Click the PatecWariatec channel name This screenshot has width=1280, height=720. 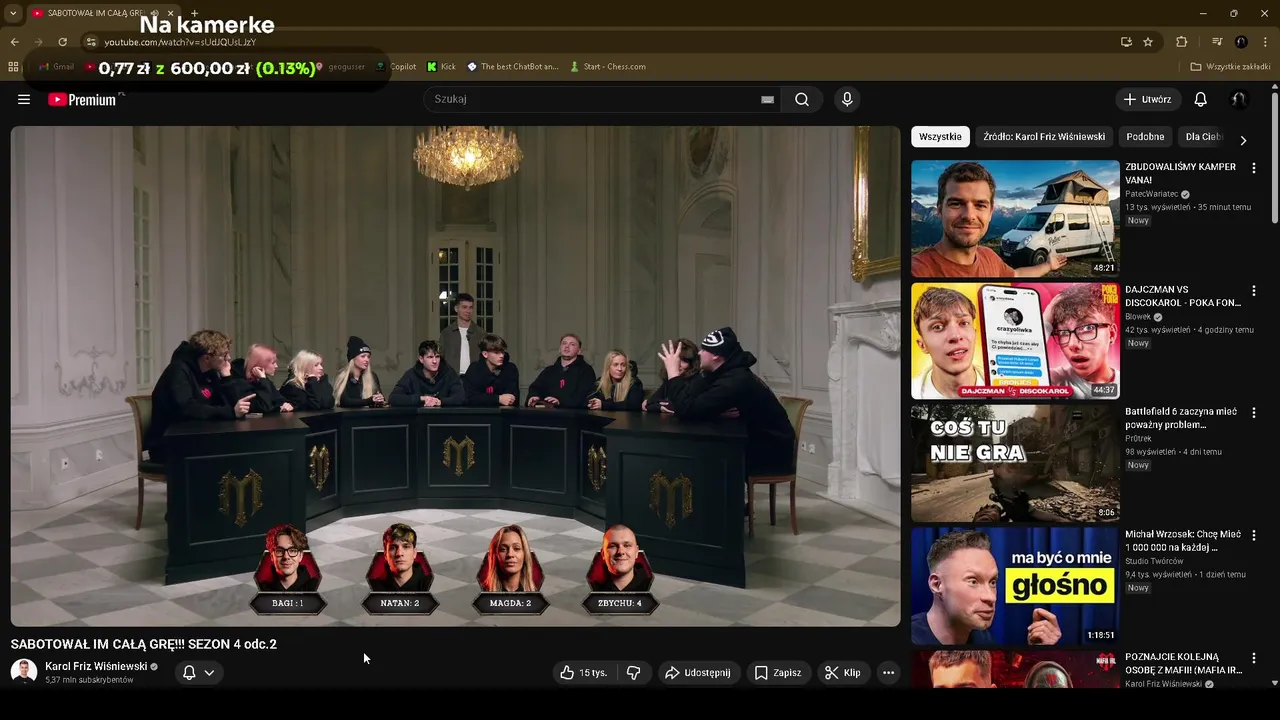1152,194
